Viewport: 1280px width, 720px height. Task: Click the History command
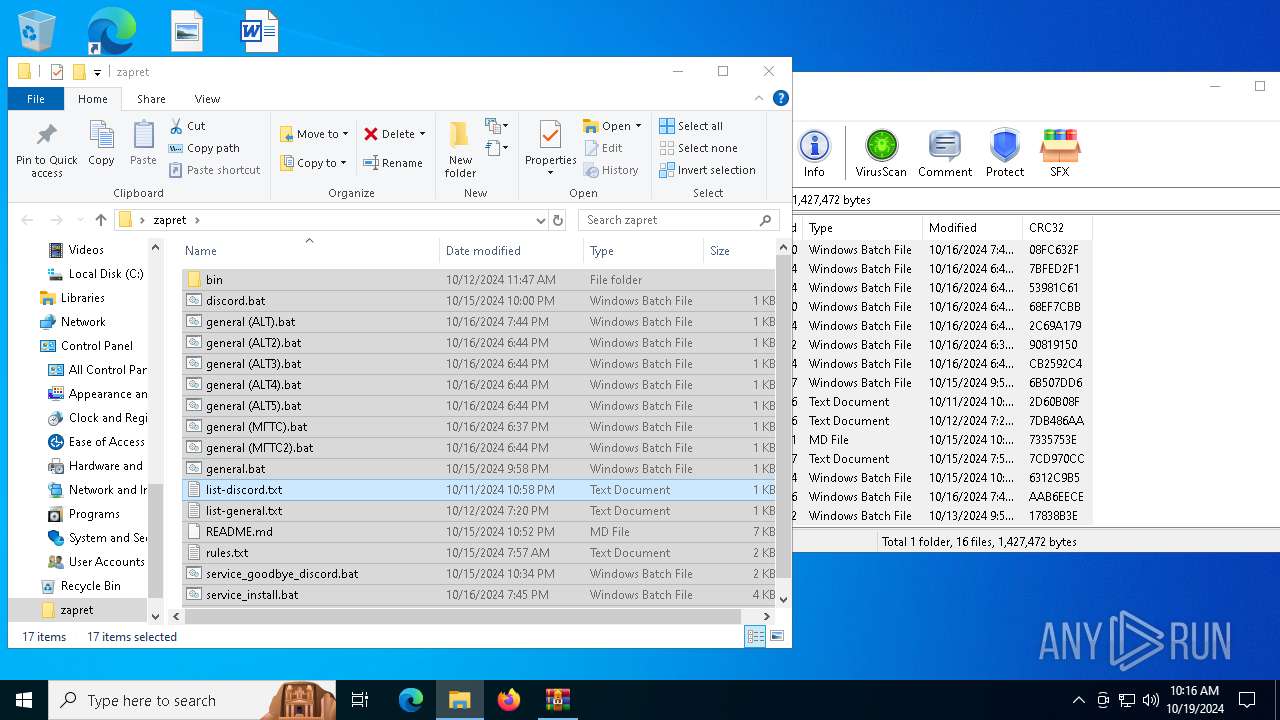[610, 170]
